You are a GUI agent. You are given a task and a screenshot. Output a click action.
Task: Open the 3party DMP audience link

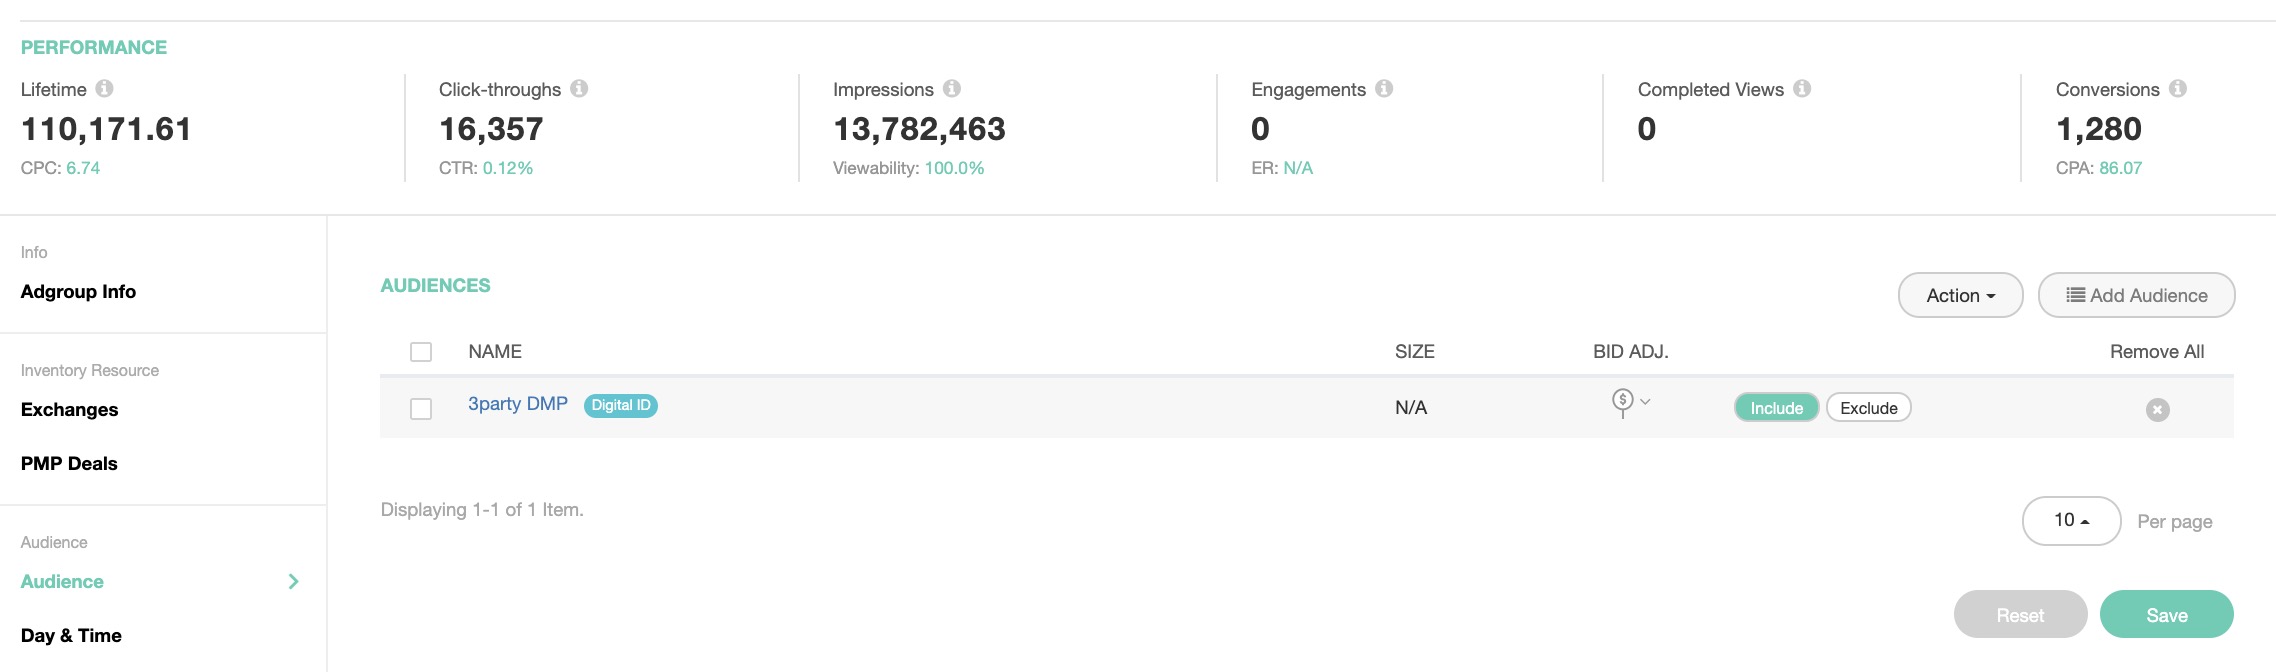tap(518, 404)
